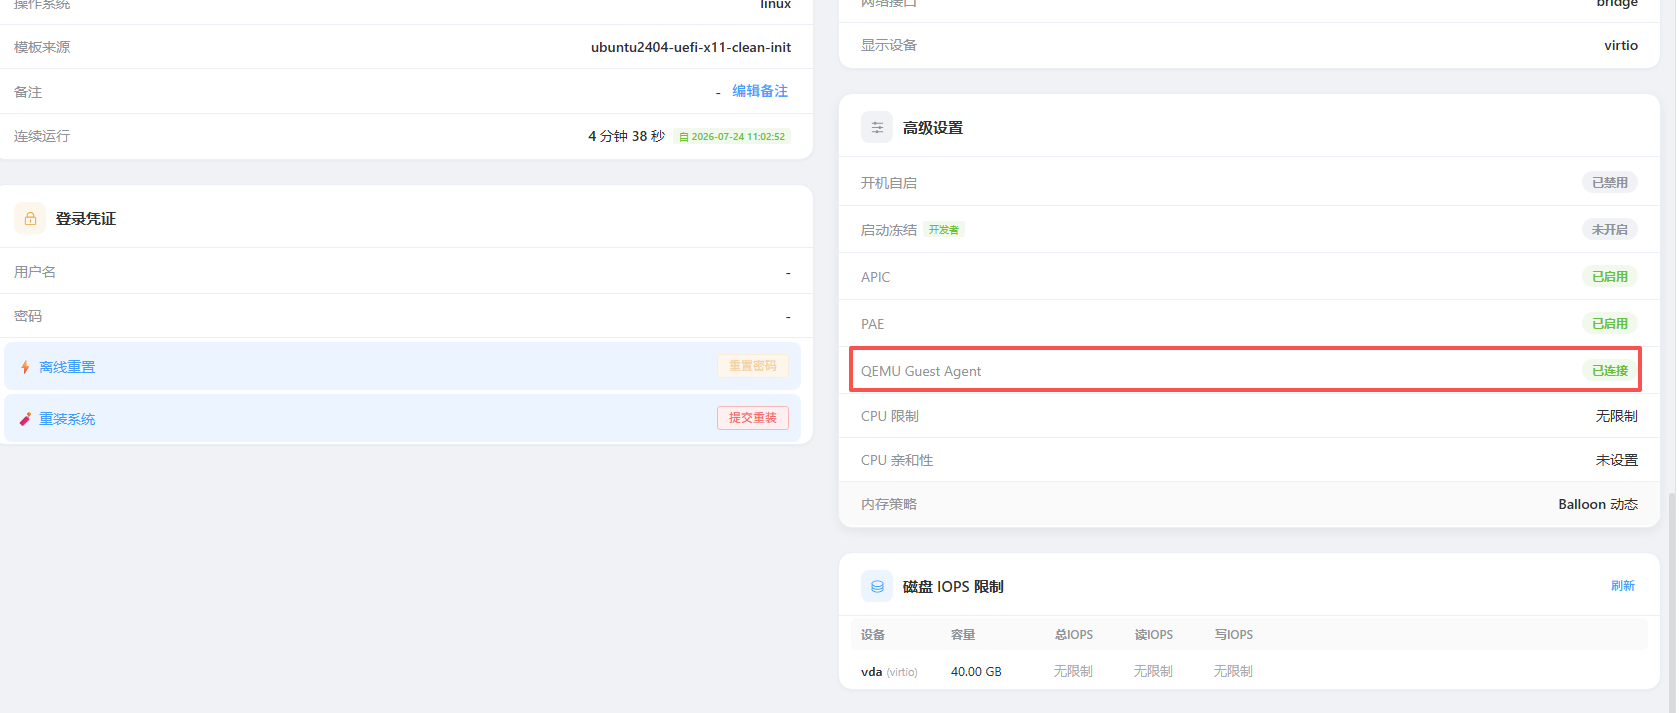1679x713 pixels.
Task: Click the lightning icon of 离线重置
Action: [25, 367]
